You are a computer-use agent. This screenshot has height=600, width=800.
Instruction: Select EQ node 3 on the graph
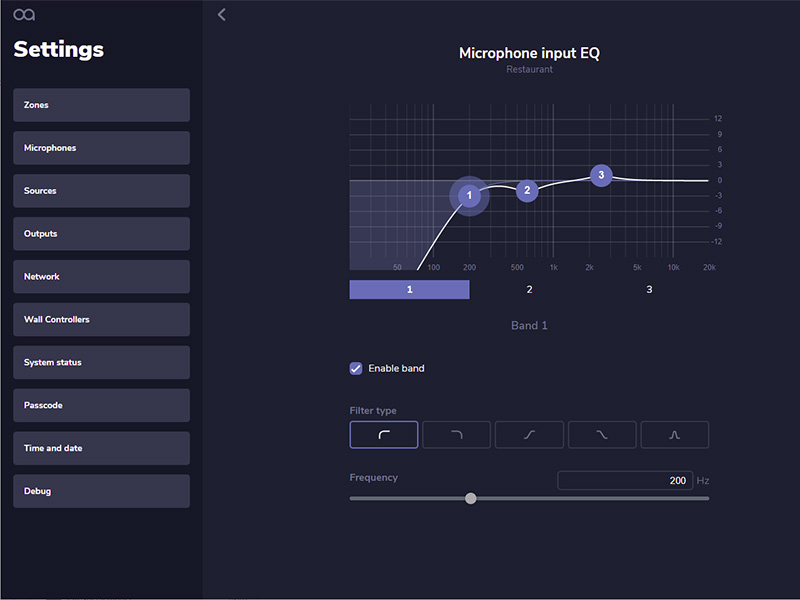tap(600, 175)
